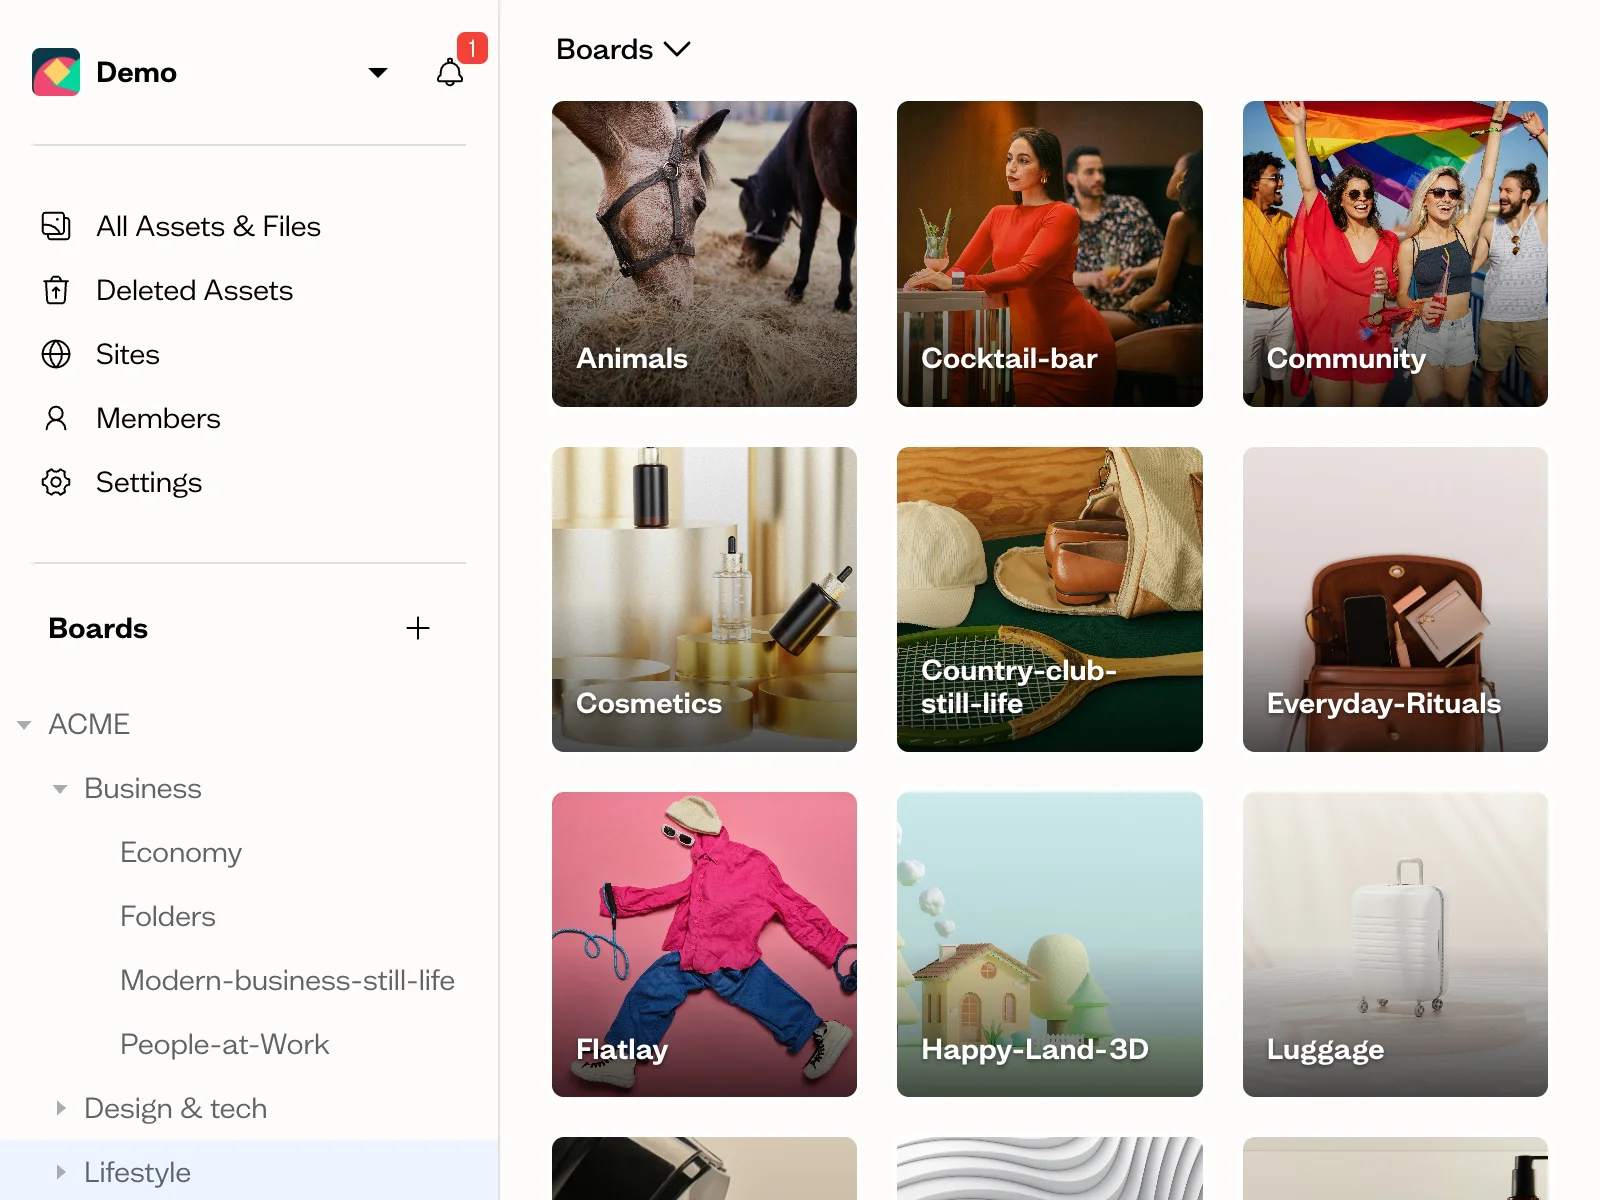Open the Cosmetics board thumbnail
1600x1200 pixels.
[x=704, y=599]
